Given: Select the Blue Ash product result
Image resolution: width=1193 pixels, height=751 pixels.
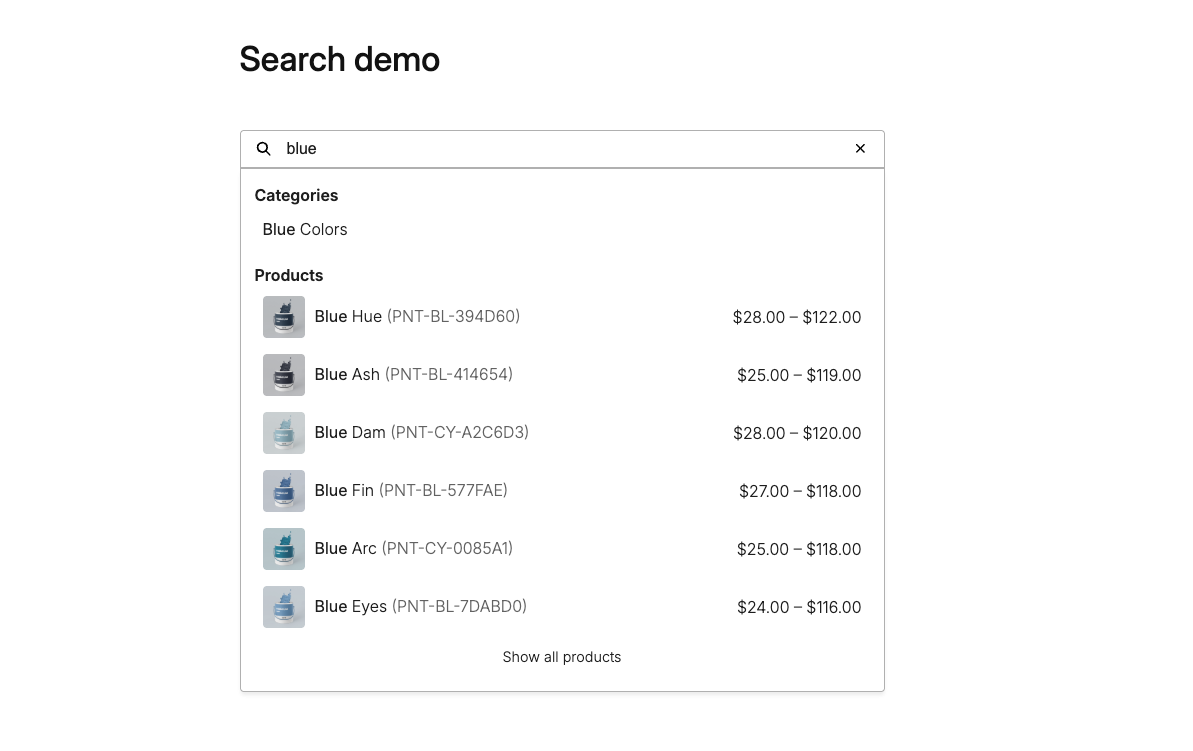Looking at the screenshot, I should pos(562,375).
